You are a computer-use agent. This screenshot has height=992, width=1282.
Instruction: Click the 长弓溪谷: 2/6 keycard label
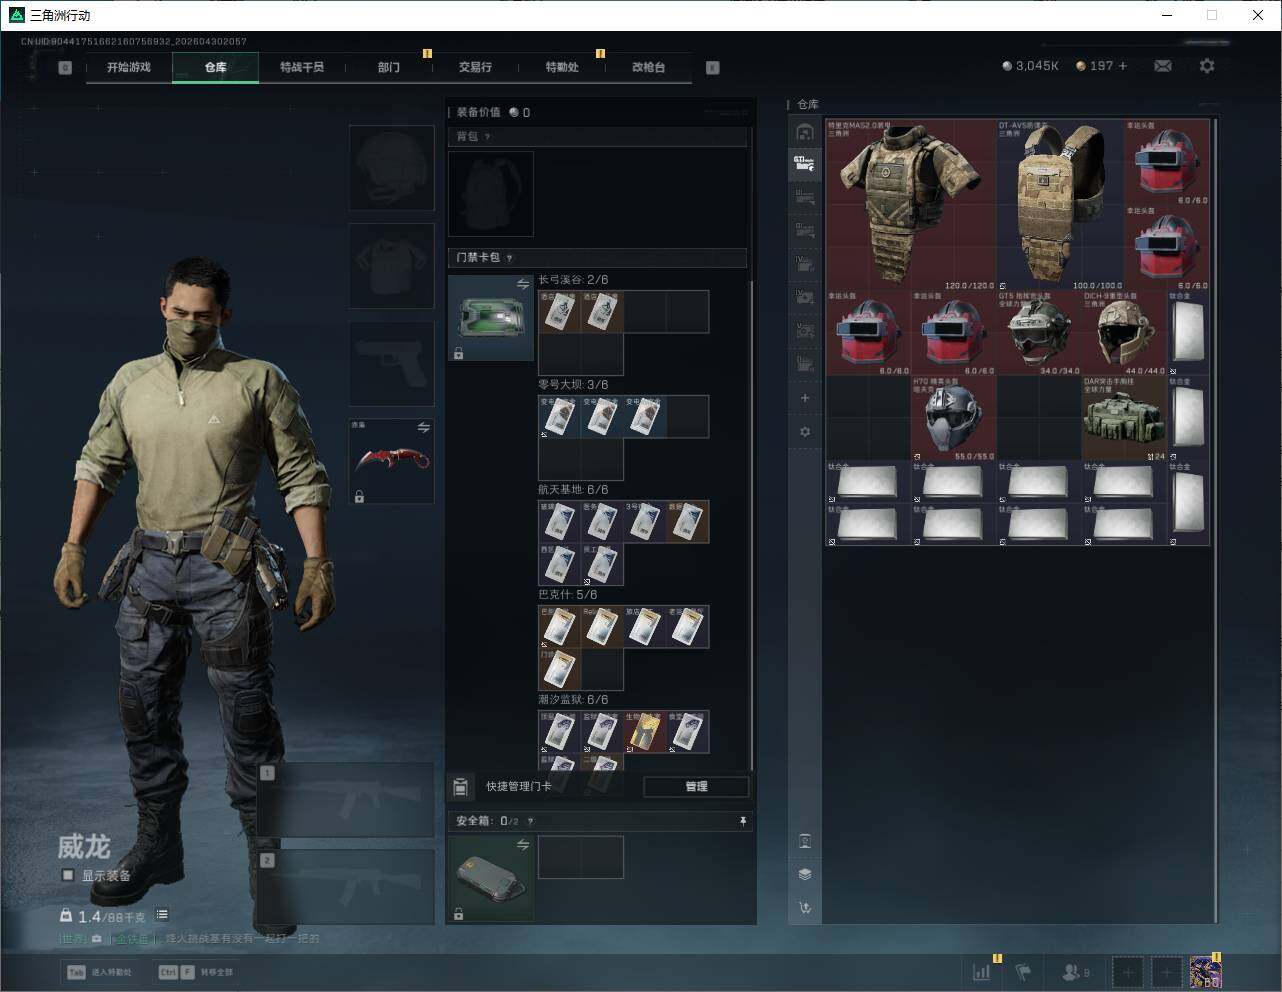(573, 280)
